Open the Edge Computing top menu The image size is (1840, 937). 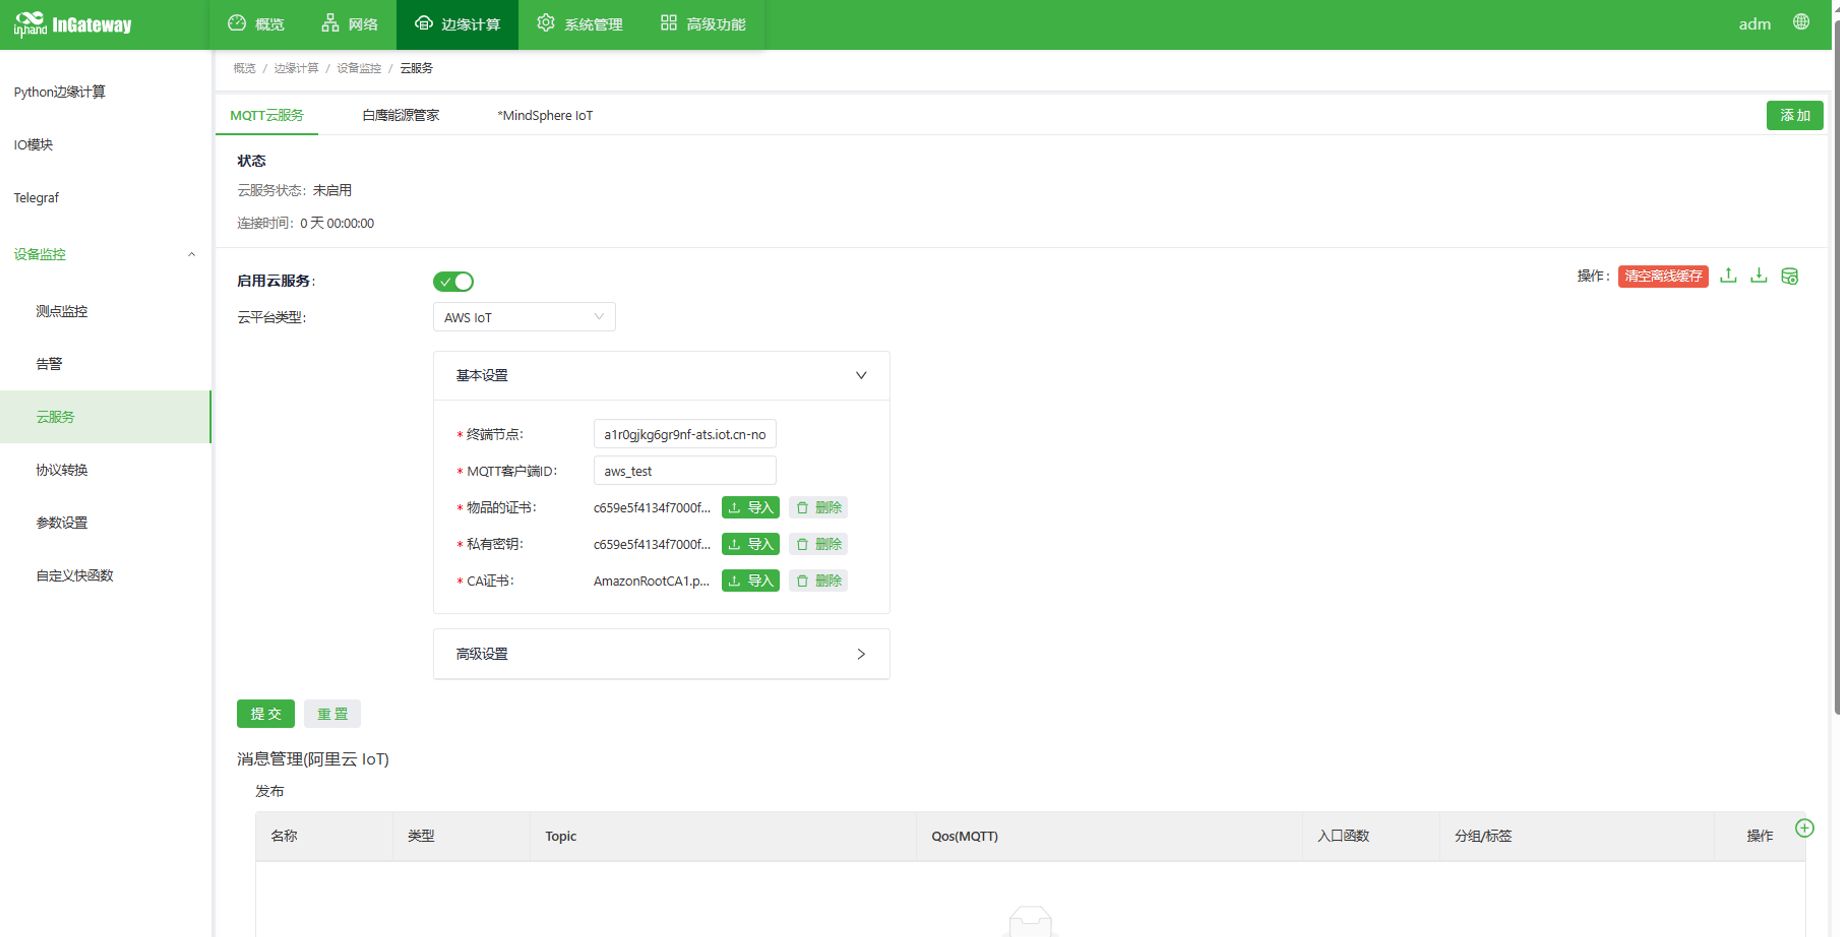click(458, 24)
